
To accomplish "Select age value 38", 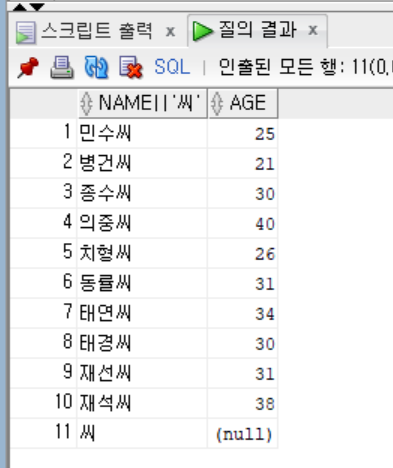I will coord(243,403).
